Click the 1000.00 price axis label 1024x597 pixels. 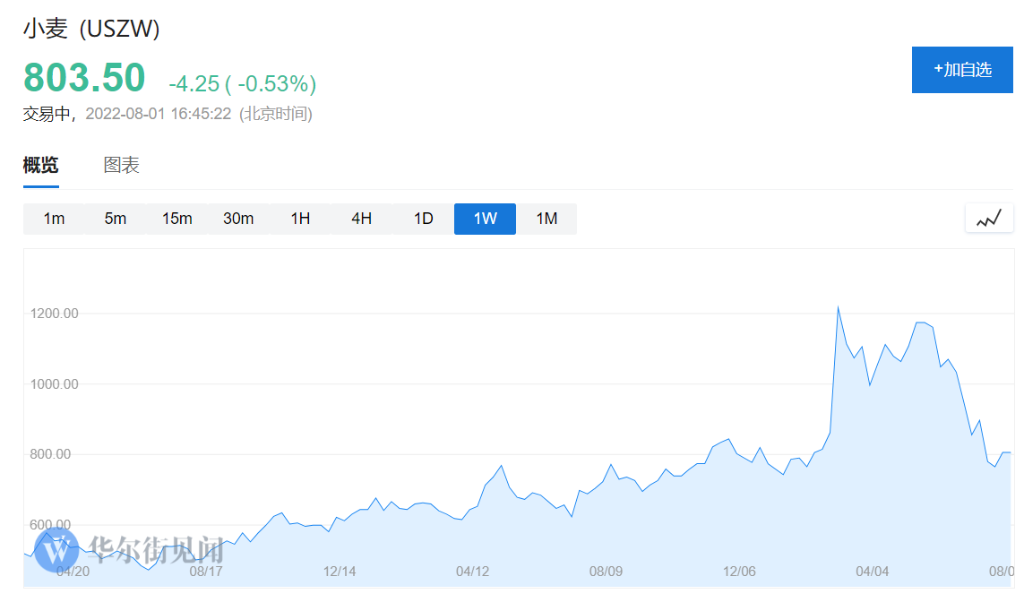54,384
